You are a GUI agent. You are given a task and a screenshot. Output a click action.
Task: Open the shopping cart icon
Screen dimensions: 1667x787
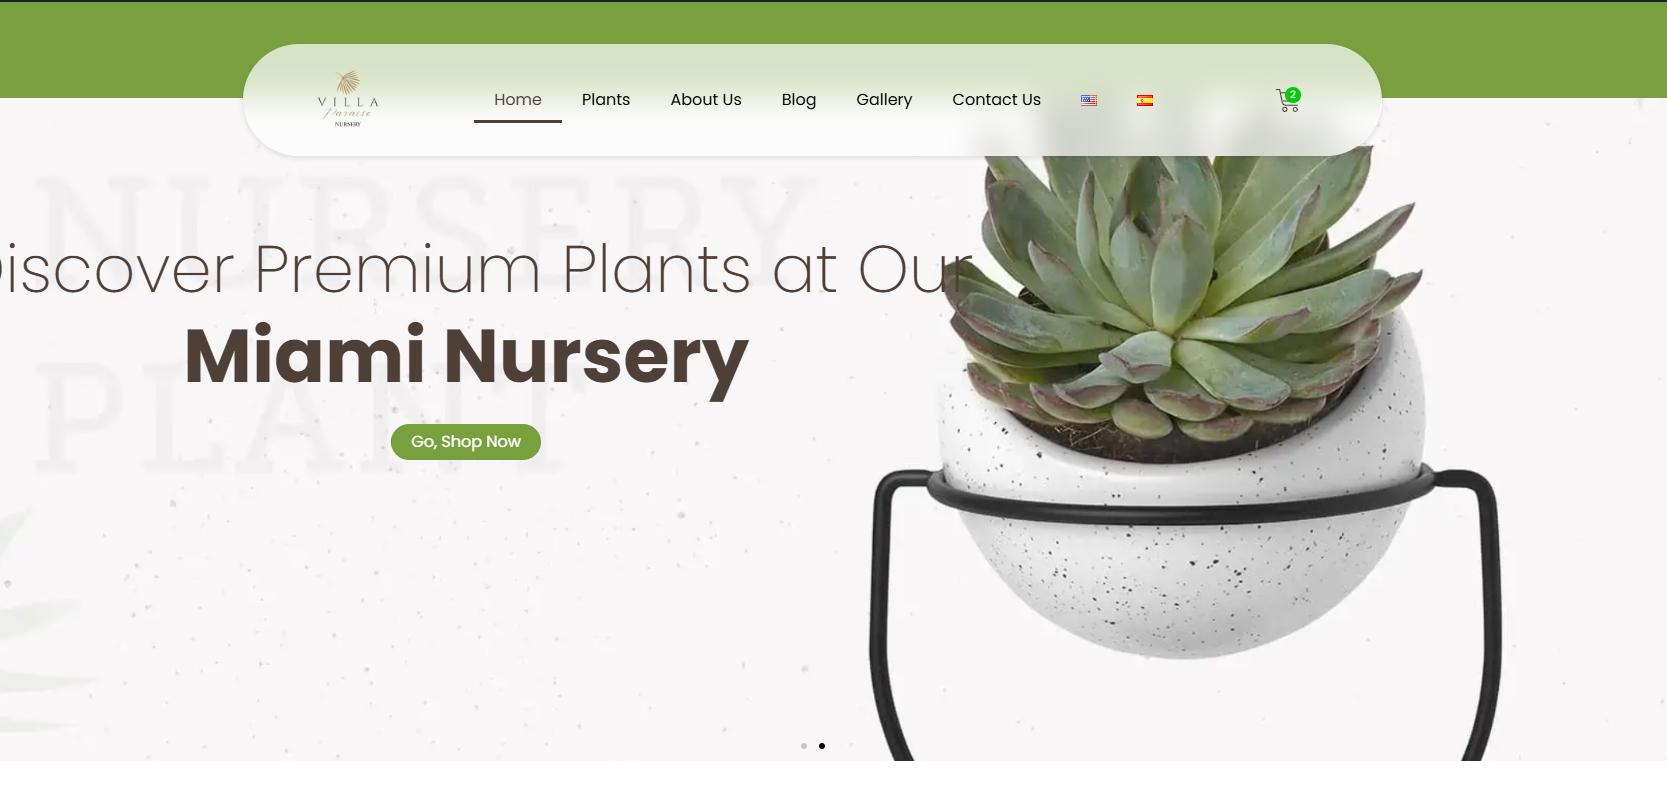pyautogui.click(x=1287, y=101)
